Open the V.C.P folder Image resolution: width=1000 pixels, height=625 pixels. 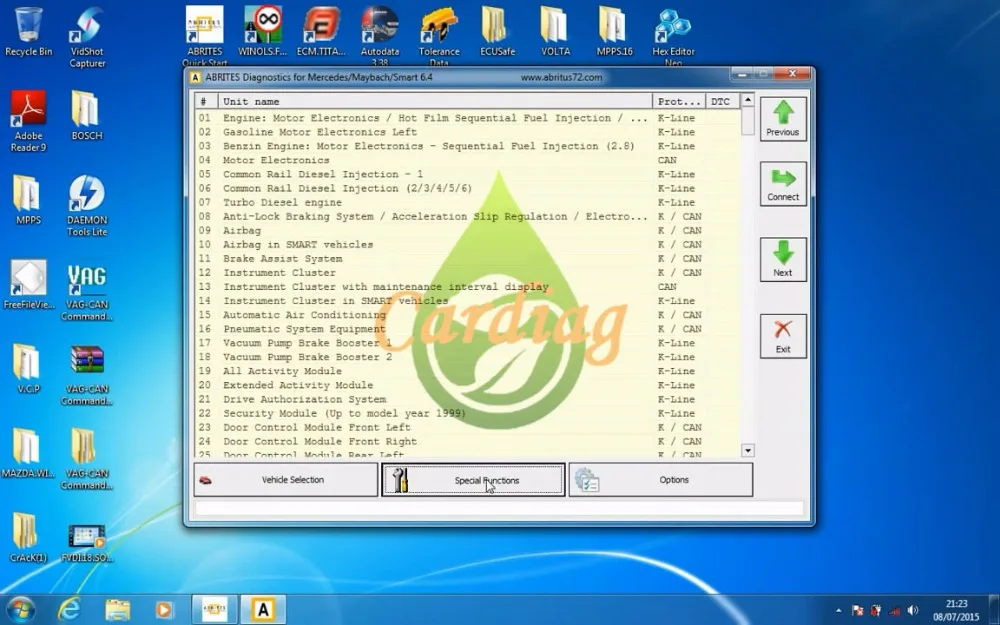click(28, 369)
